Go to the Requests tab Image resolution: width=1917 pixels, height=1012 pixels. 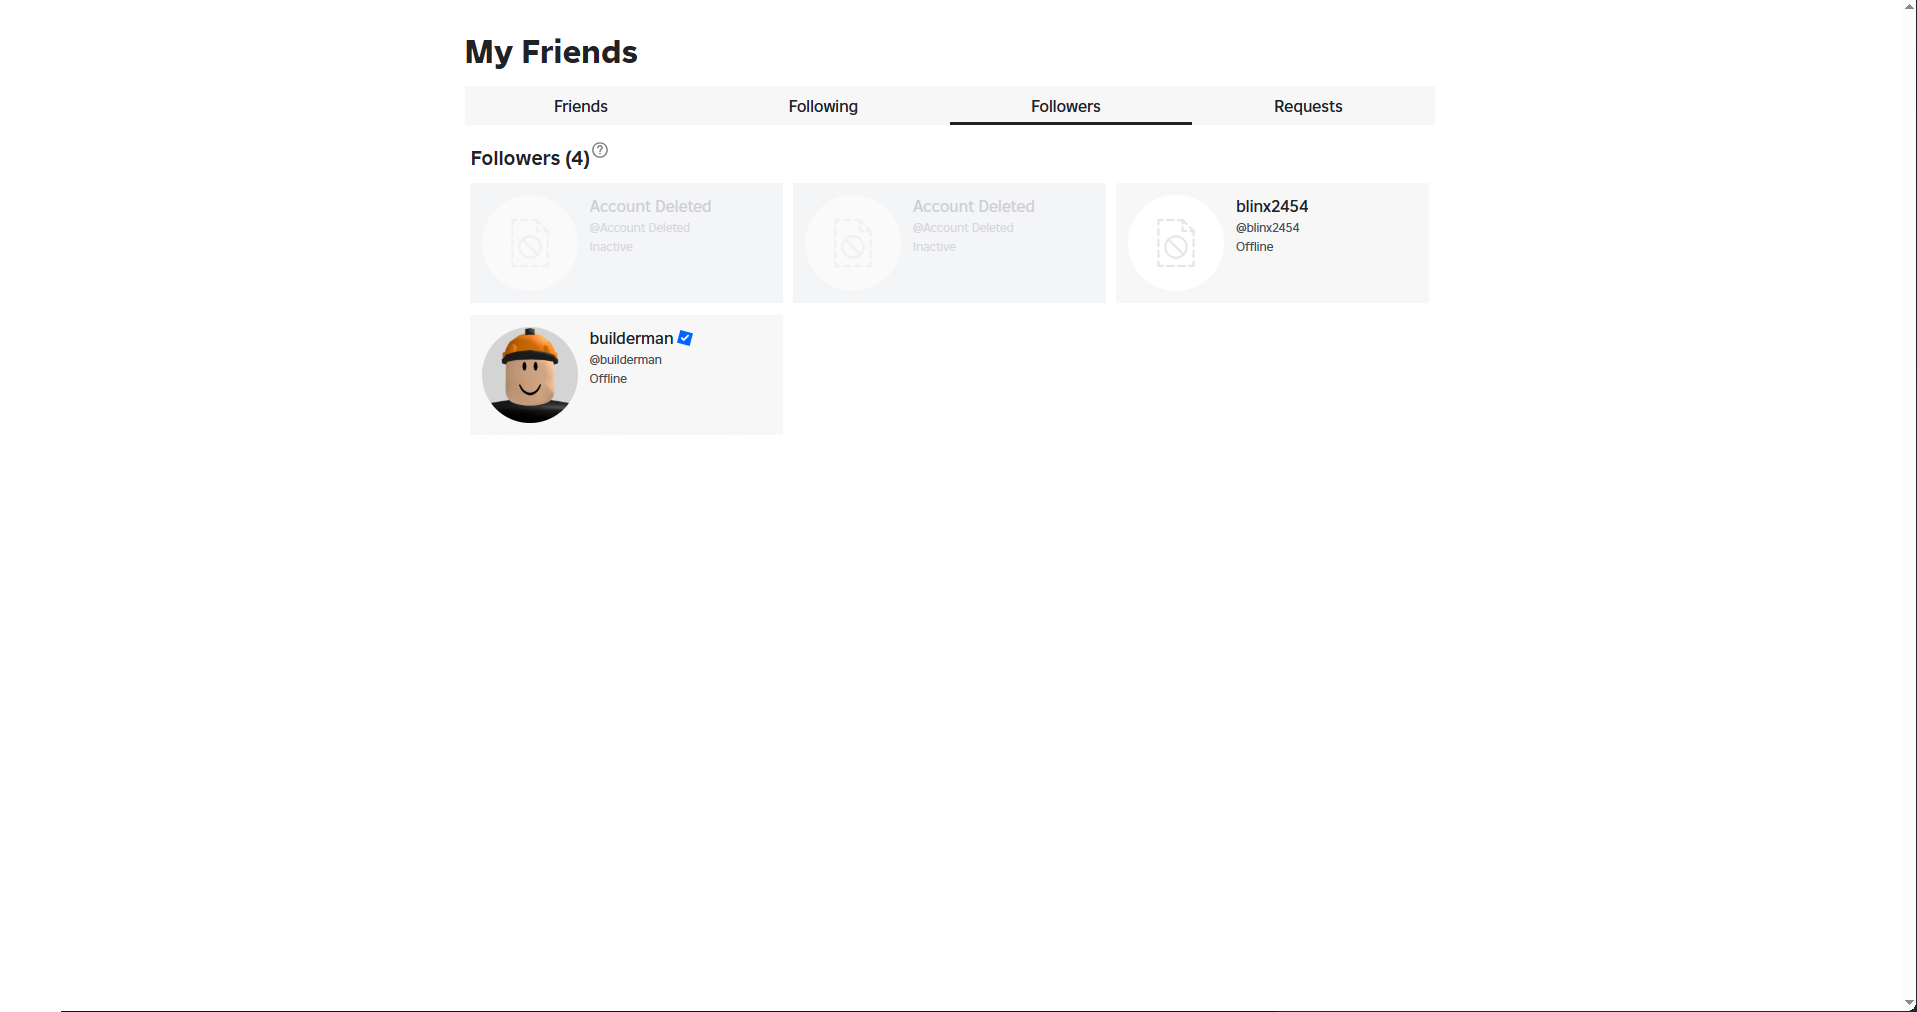[x=1308, y=106]
